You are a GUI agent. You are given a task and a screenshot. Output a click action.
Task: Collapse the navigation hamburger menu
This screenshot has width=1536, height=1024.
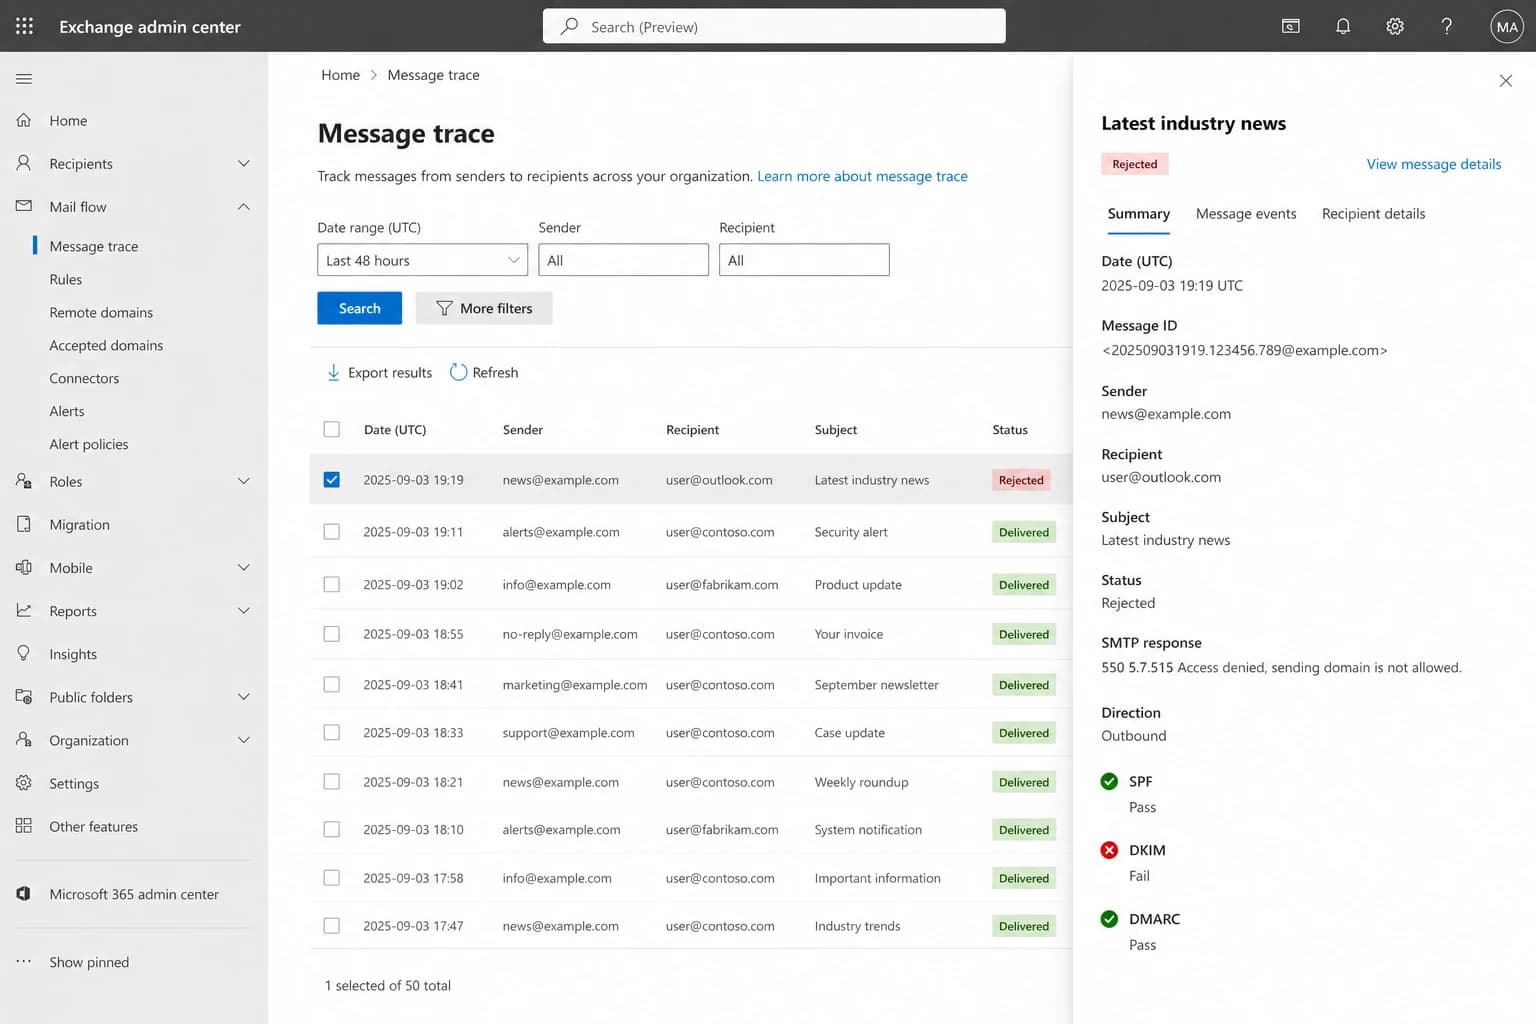24,79
